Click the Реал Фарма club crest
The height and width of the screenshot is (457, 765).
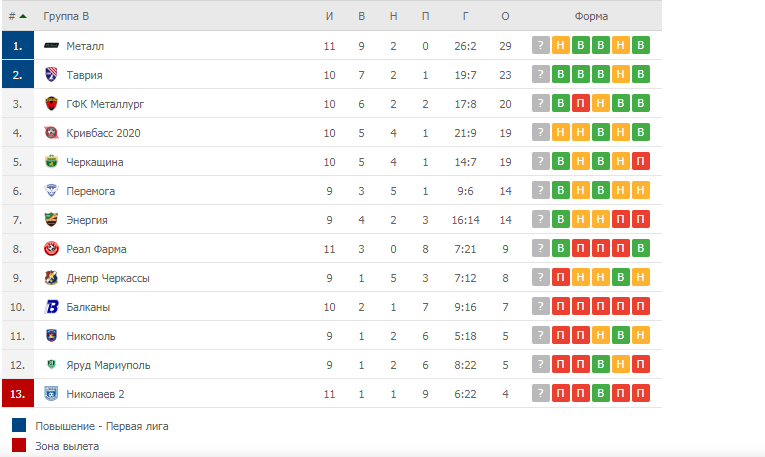coord(52,249)
